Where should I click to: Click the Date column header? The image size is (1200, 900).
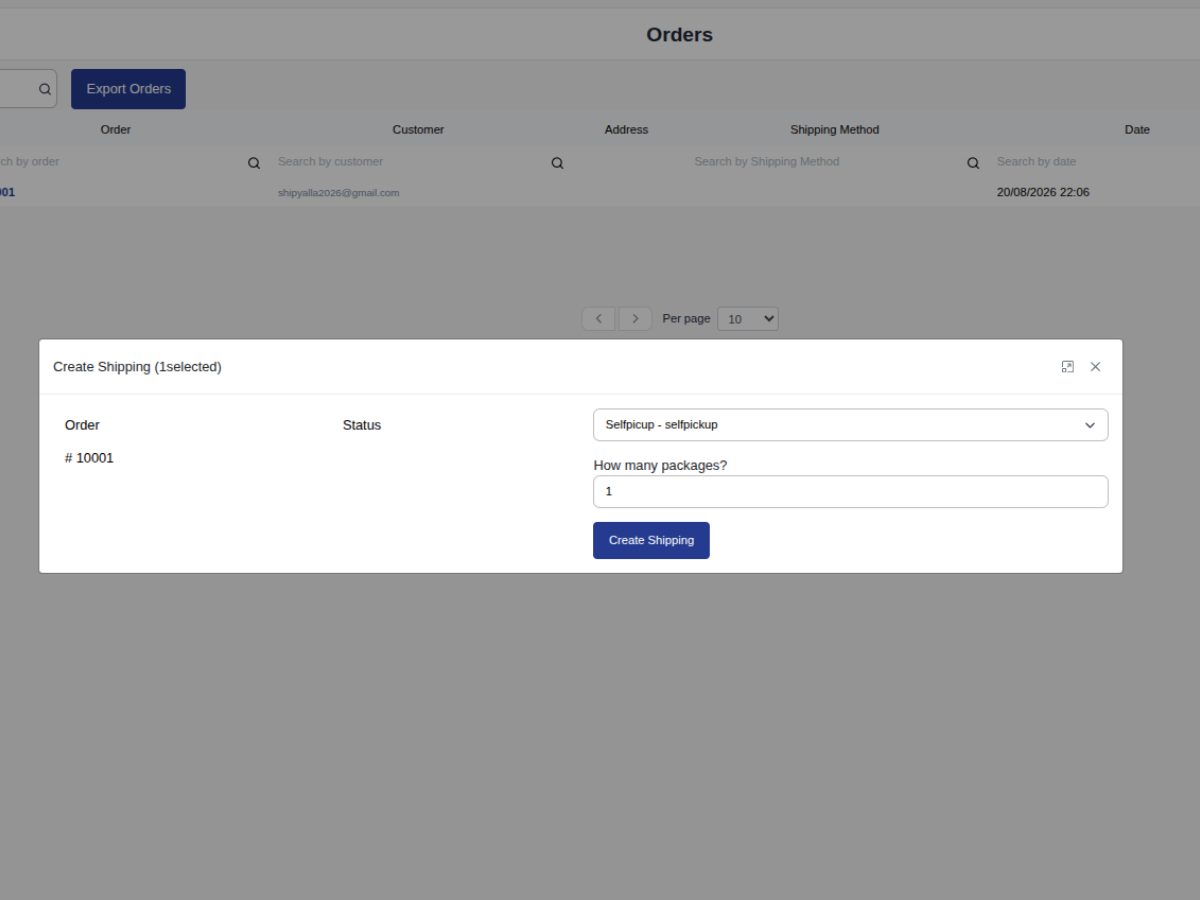(1137, 130)
